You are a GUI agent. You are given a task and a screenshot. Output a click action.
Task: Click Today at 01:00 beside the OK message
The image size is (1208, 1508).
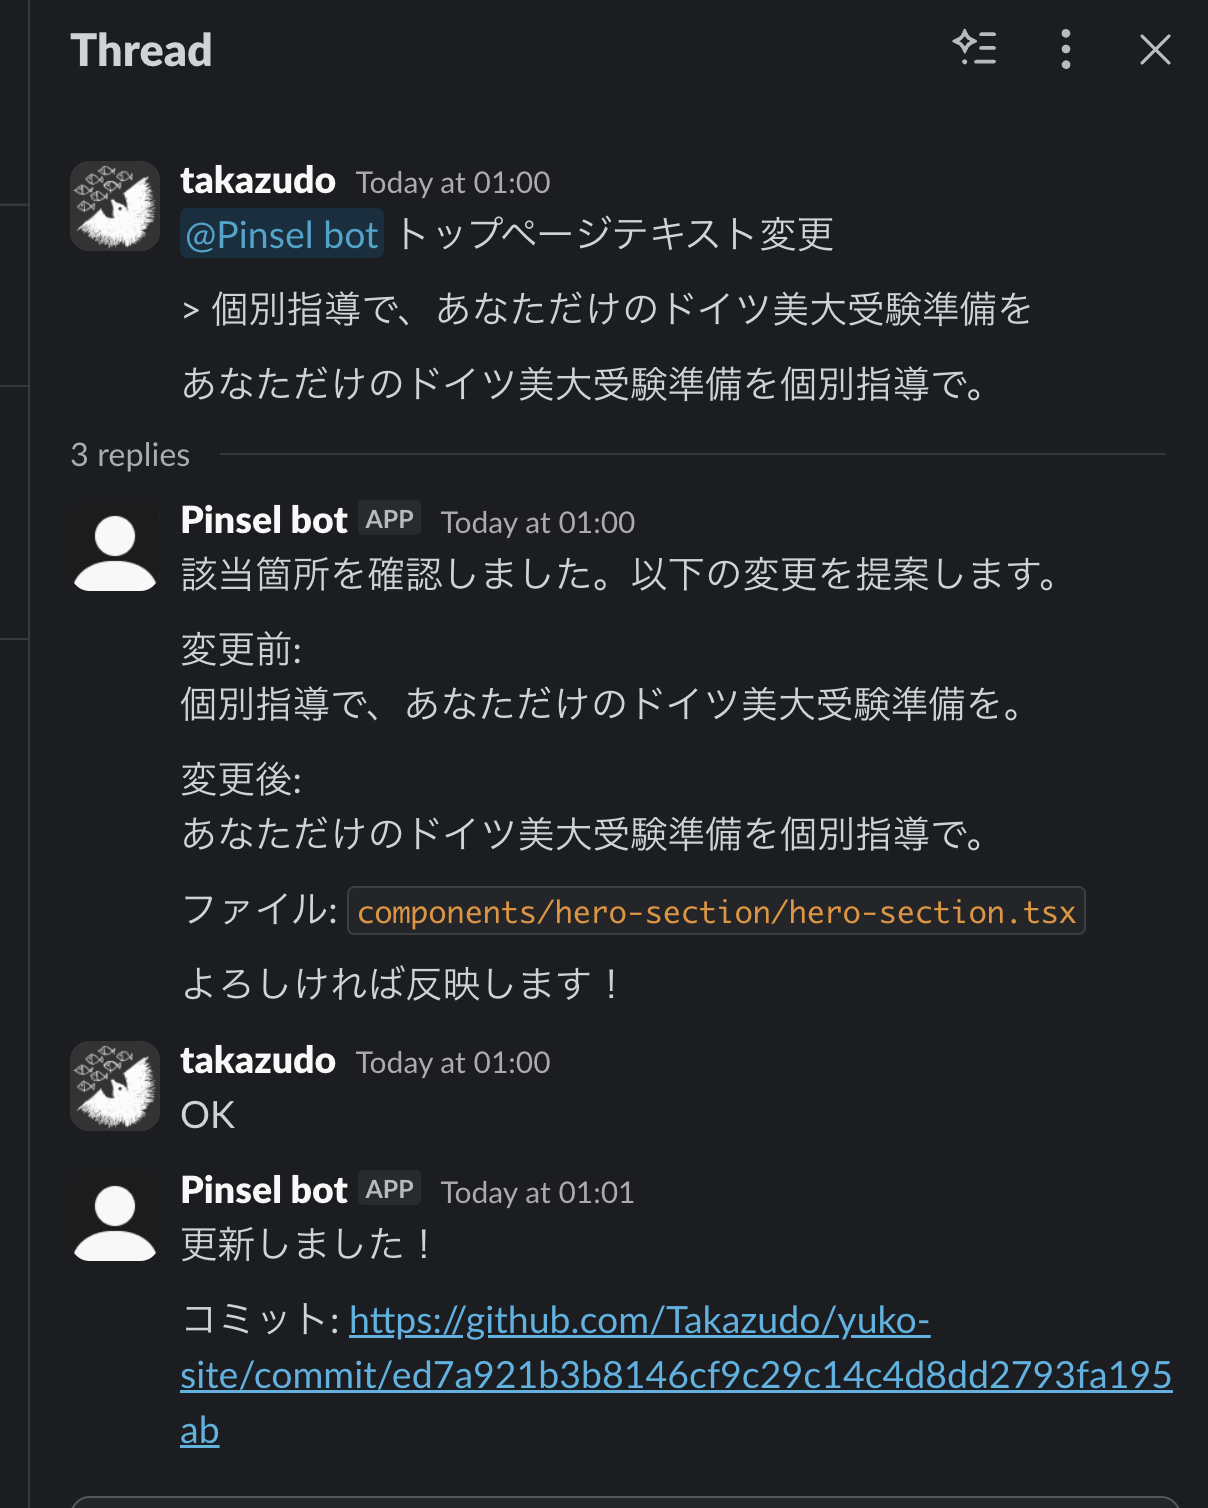pyautogui.click(x=452, y=1062)
